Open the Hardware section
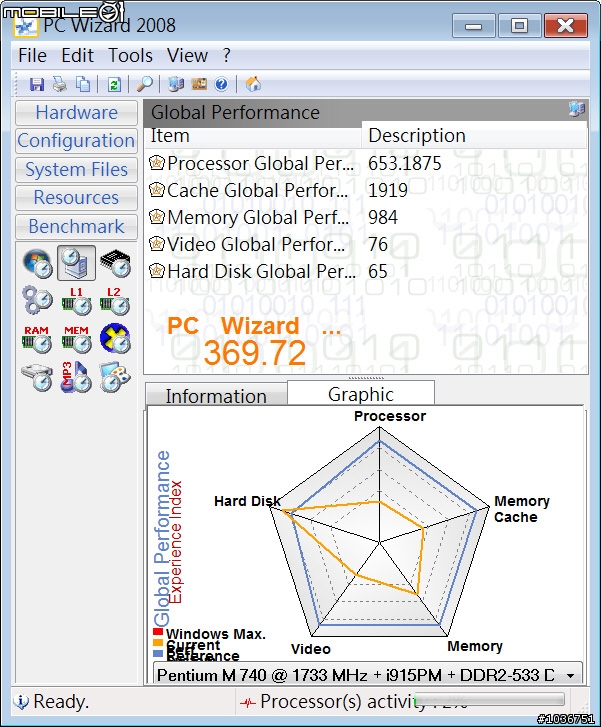The width and height of the screenshot is (601, 727). (77, 113)
